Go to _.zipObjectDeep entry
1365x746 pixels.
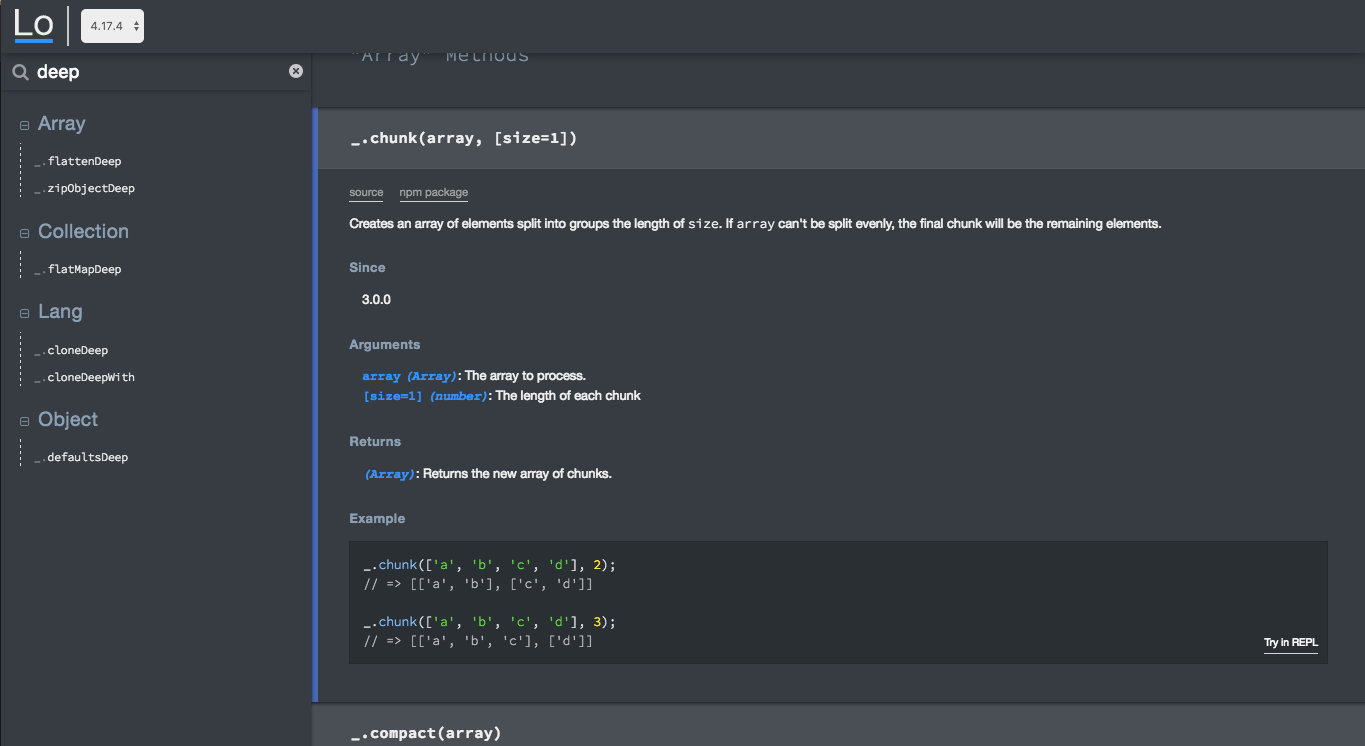84,188
